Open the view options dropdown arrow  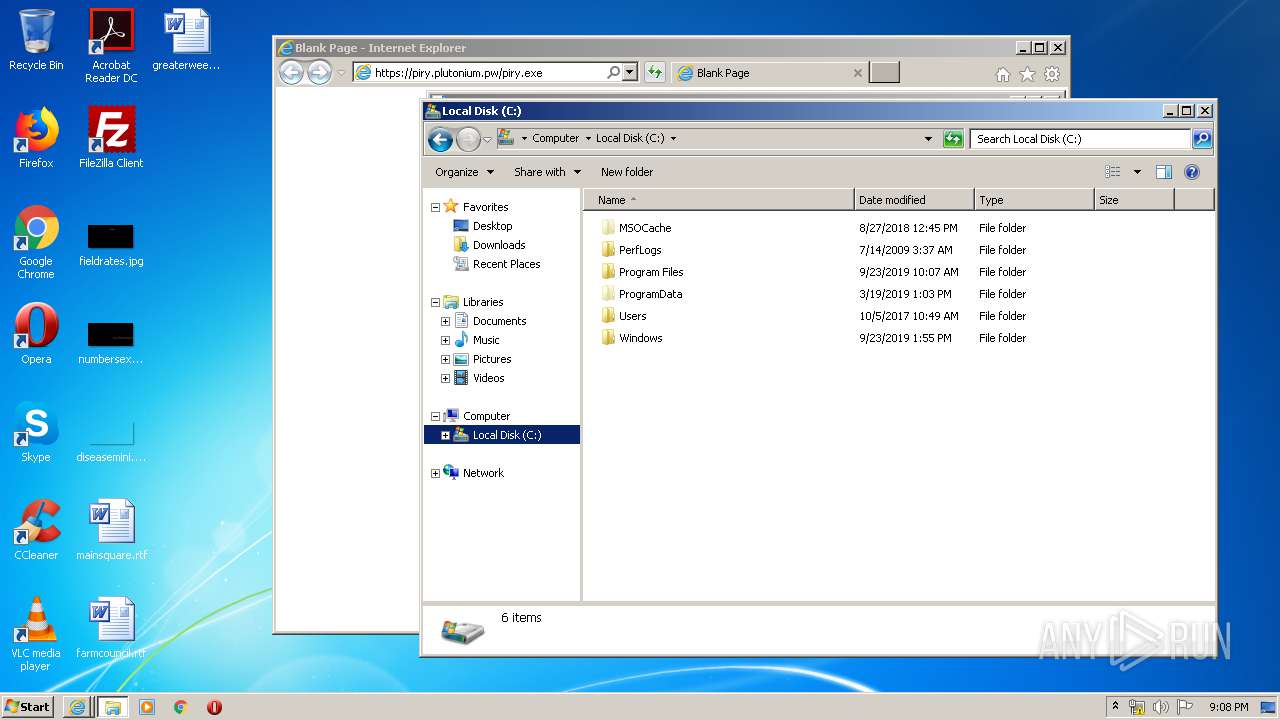click(1137, 172)
